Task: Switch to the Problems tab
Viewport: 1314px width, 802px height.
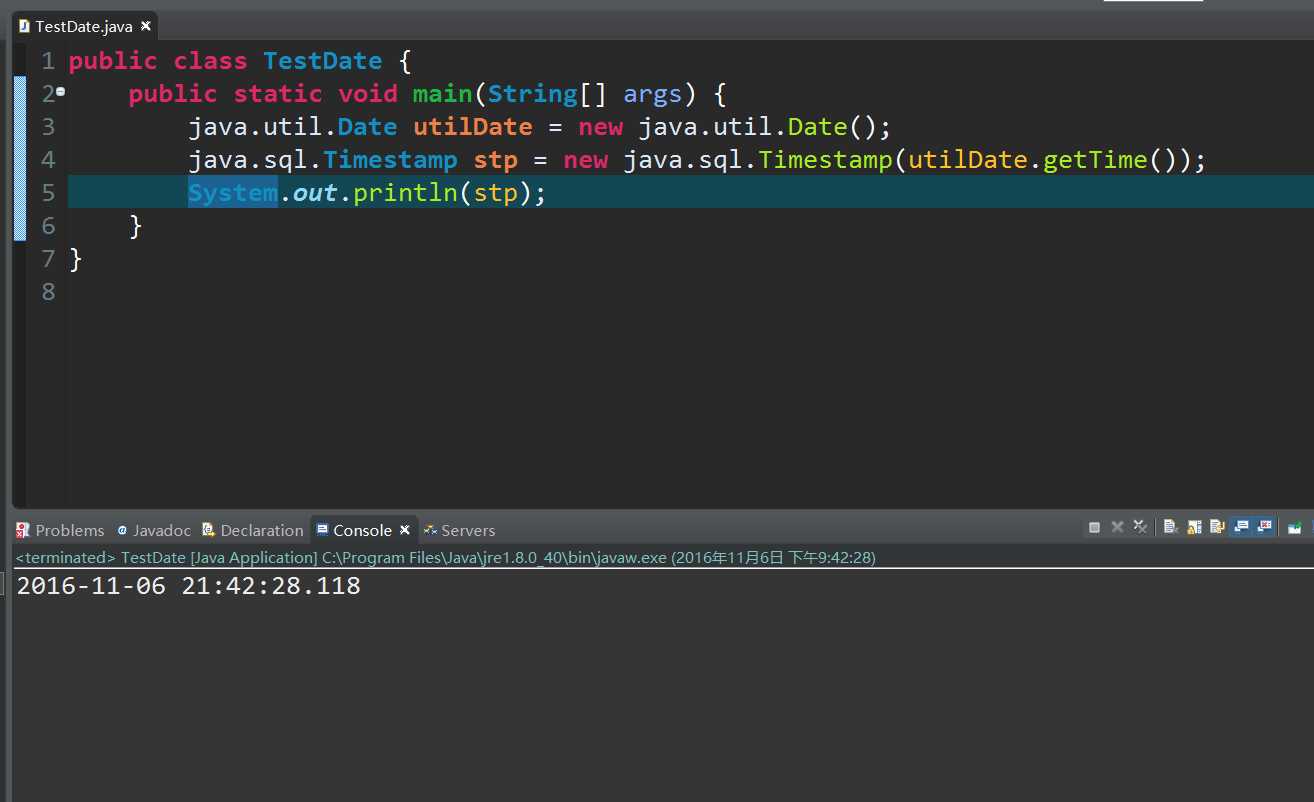Action: 60,530
